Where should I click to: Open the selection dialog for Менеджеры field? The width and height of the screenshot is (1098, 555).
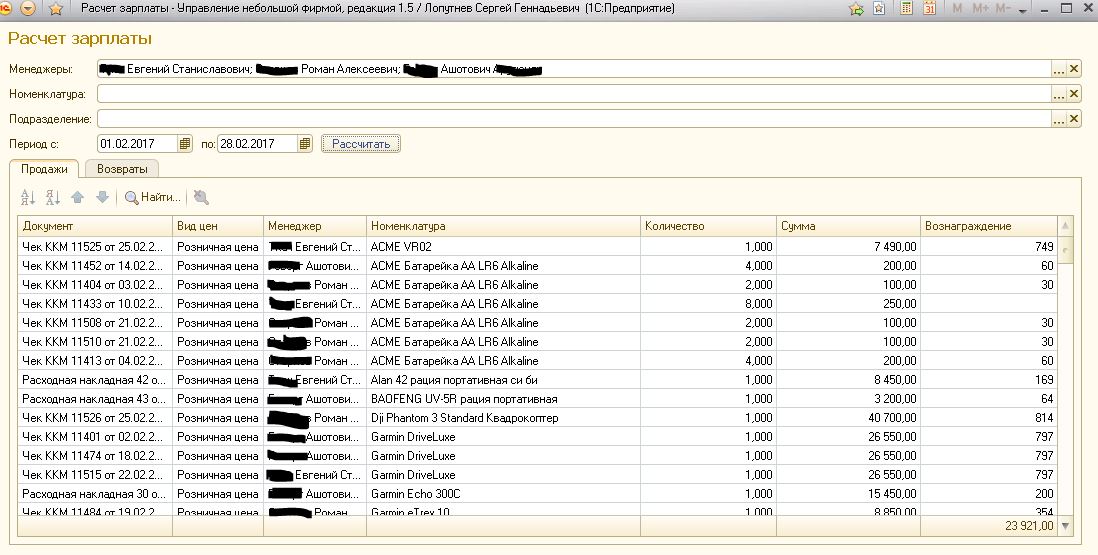click(x=1058, y=69)
